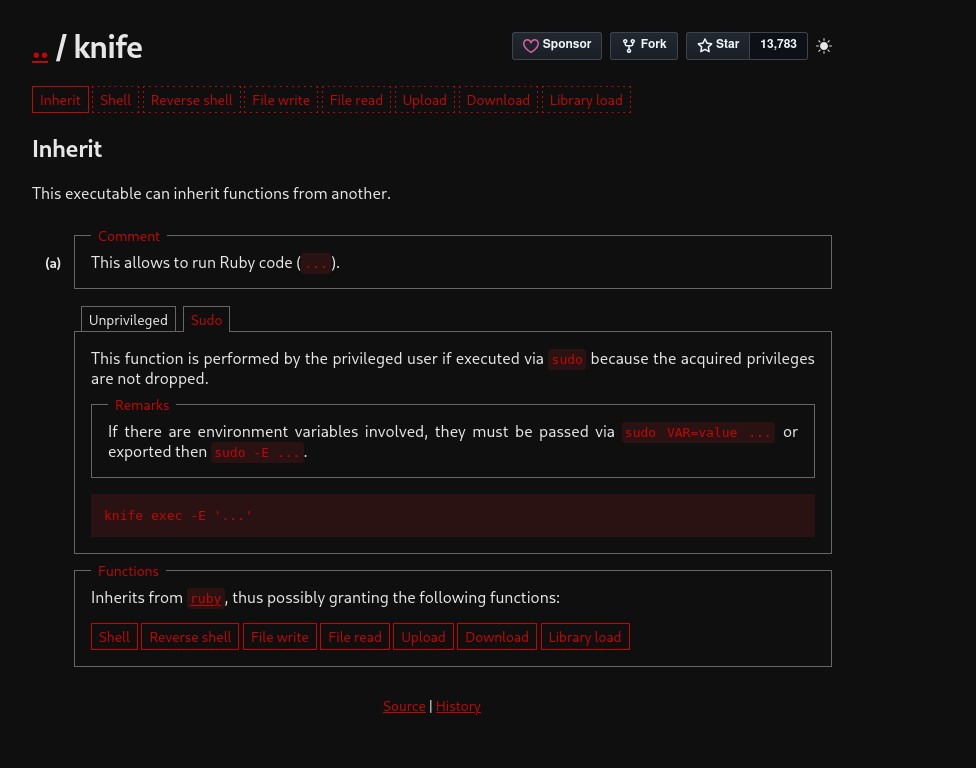
Task: Open the 13,783 stargazers count
Action: pyautogui.click(x=778, y=45)
